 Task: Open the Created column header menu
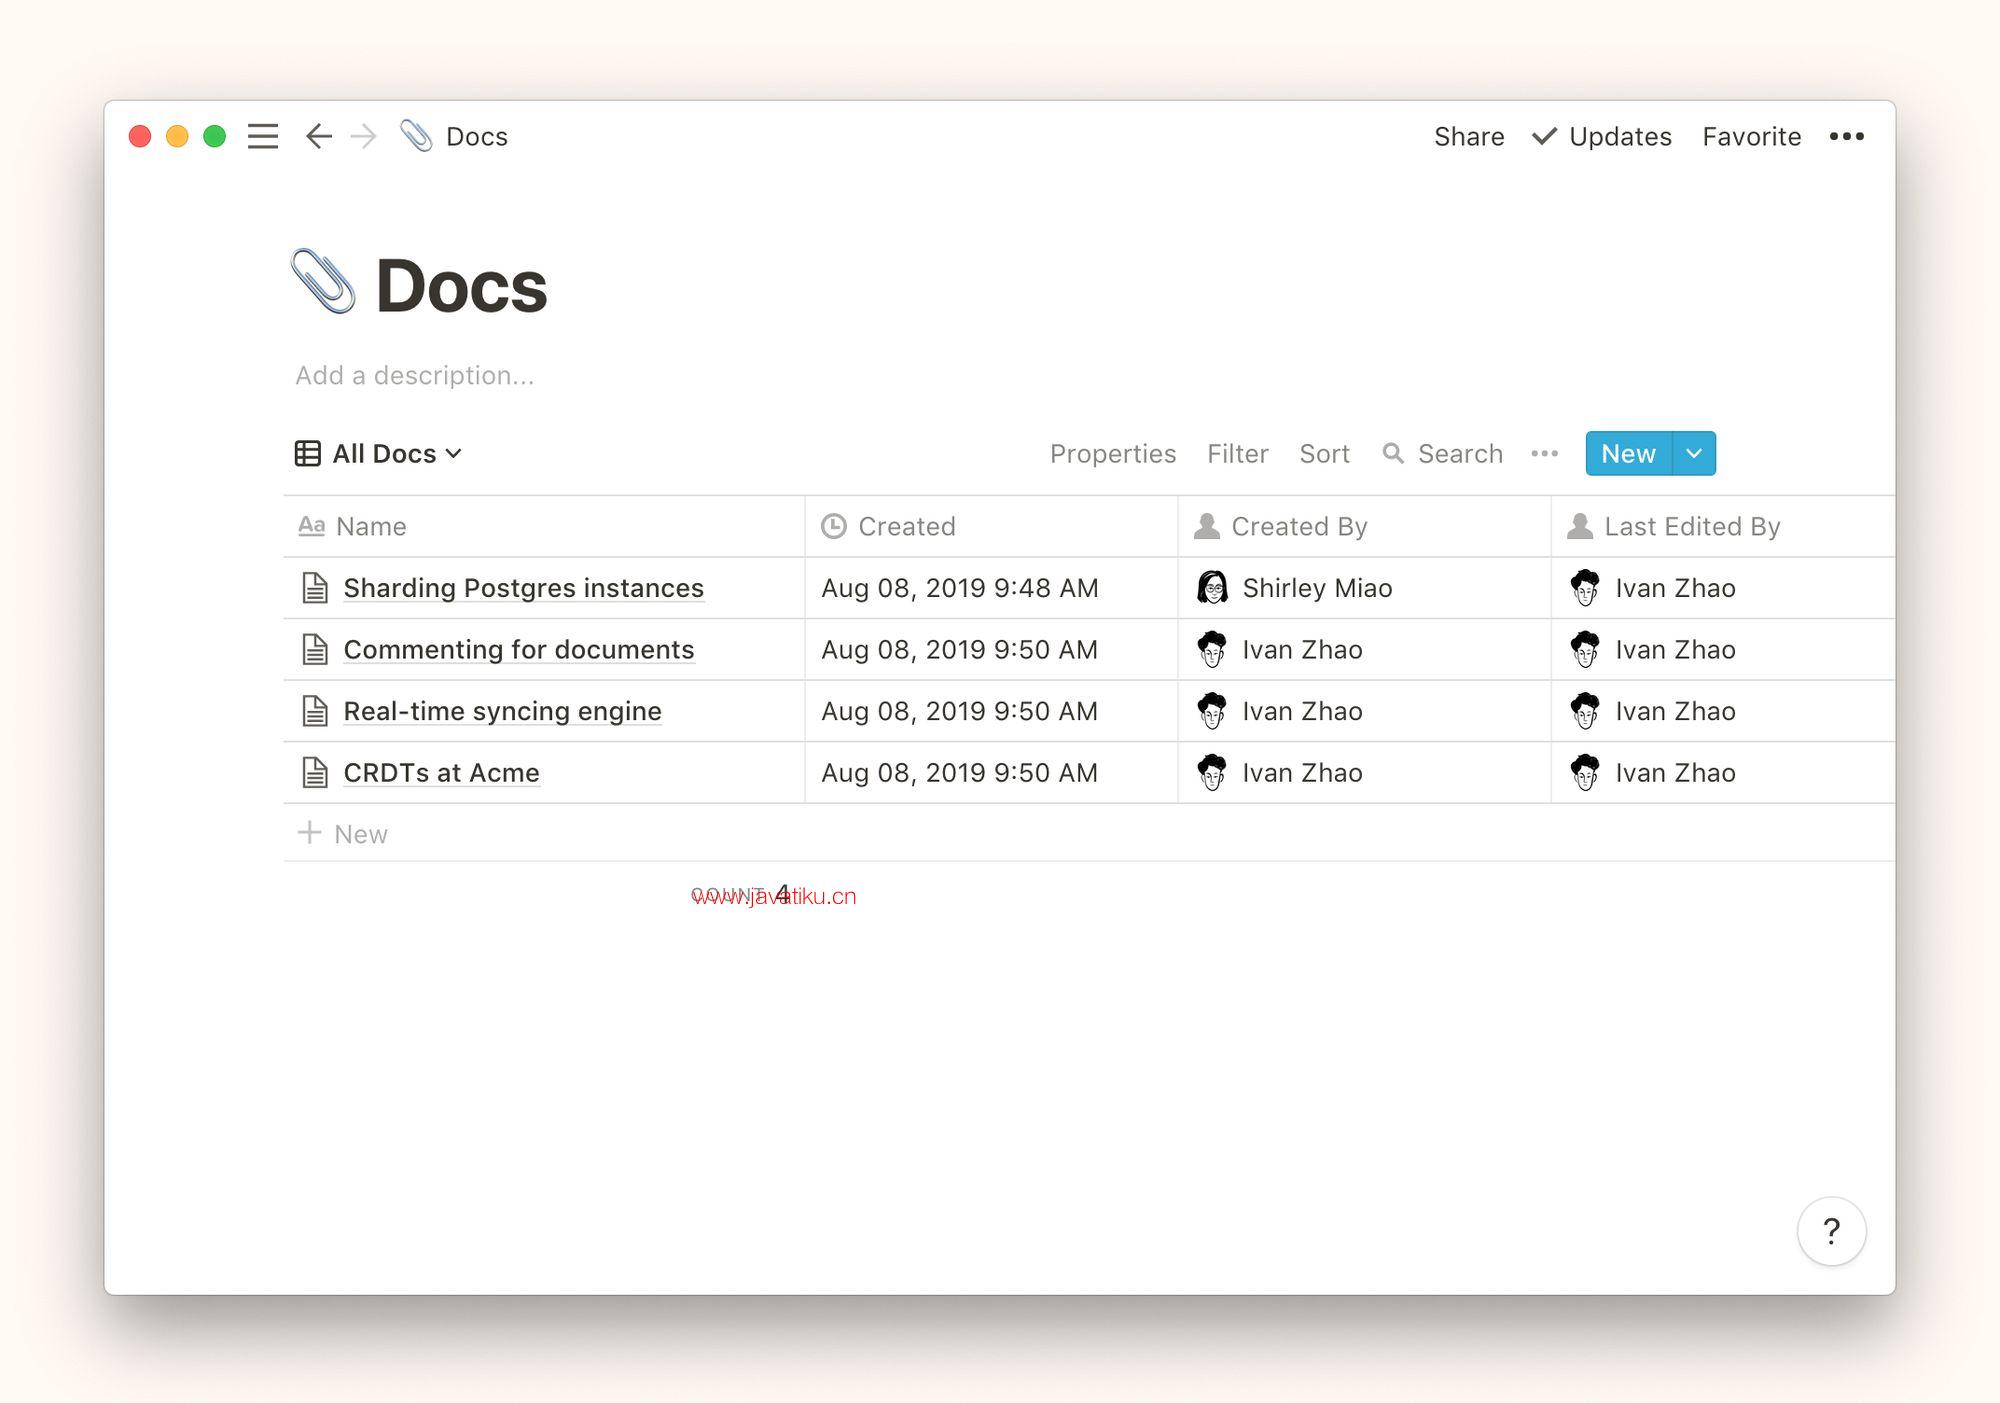pos(906,526)
